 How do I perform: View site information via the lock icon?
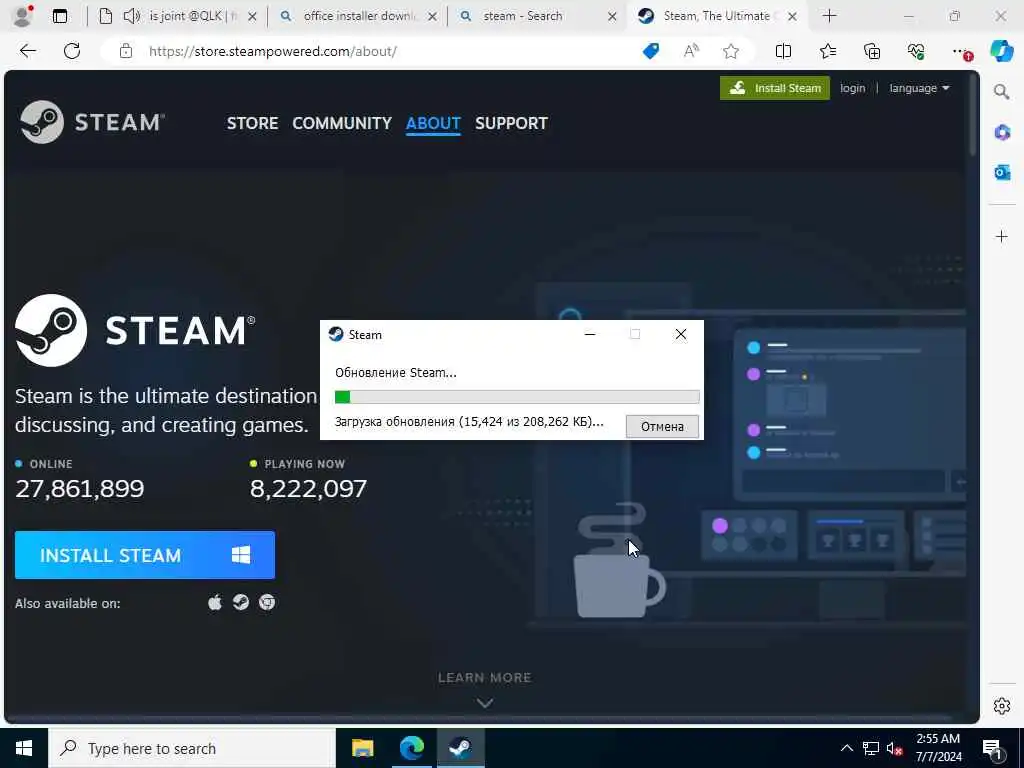point(126,51)
